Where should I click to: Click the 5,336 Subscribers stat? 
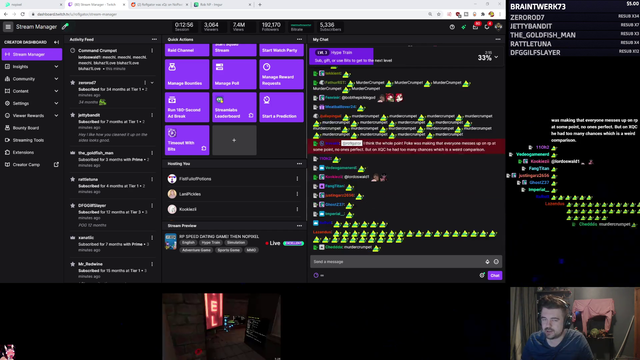(x=330, y=27)
